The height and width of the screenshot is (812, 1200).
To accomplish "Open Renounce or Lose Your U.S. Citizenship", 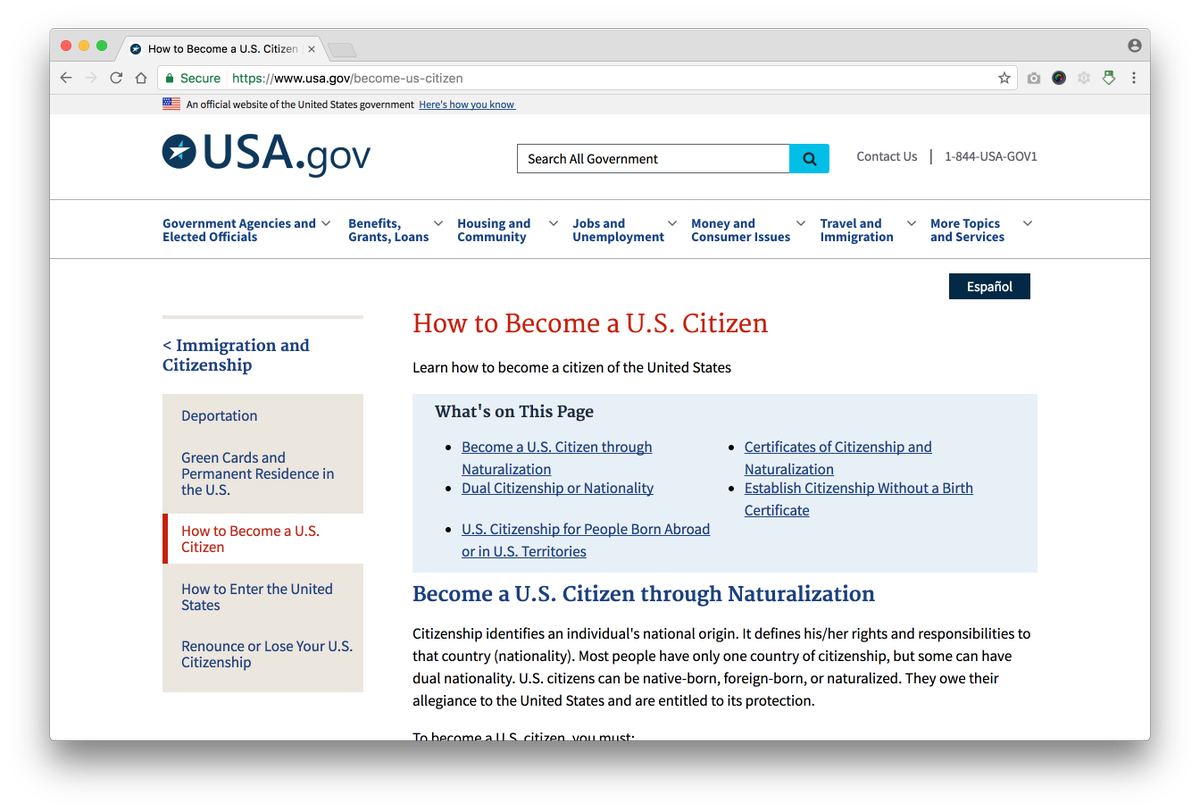I will coord(267,654).
